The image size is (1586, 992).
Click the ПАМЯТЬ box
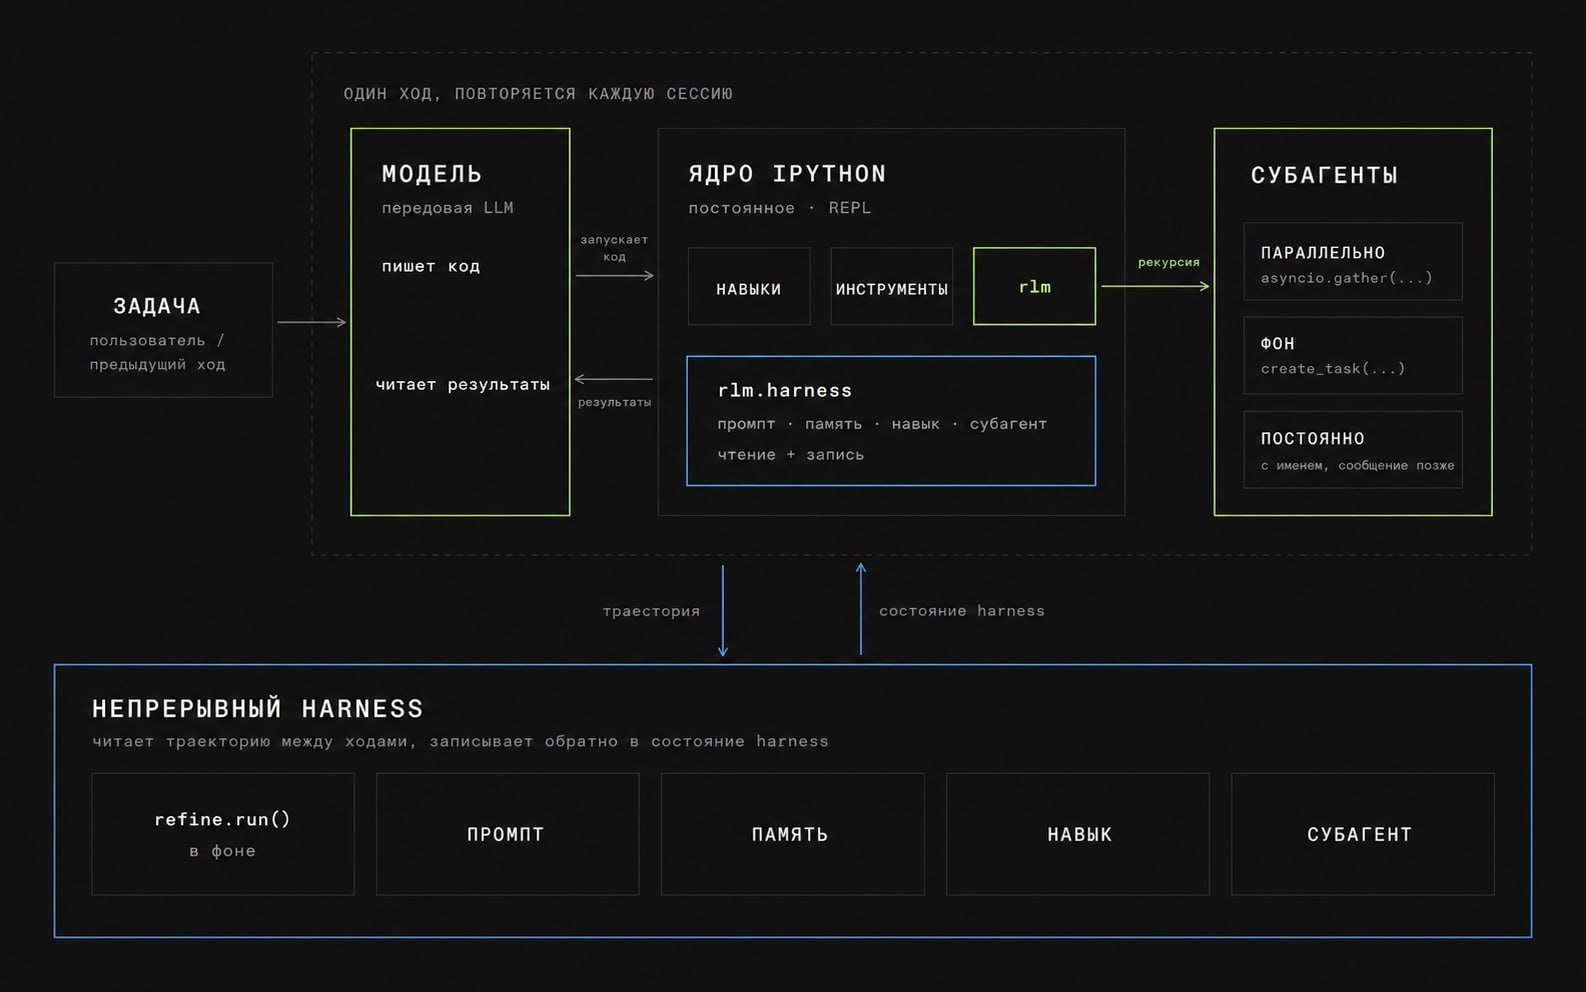coord(793,834)
